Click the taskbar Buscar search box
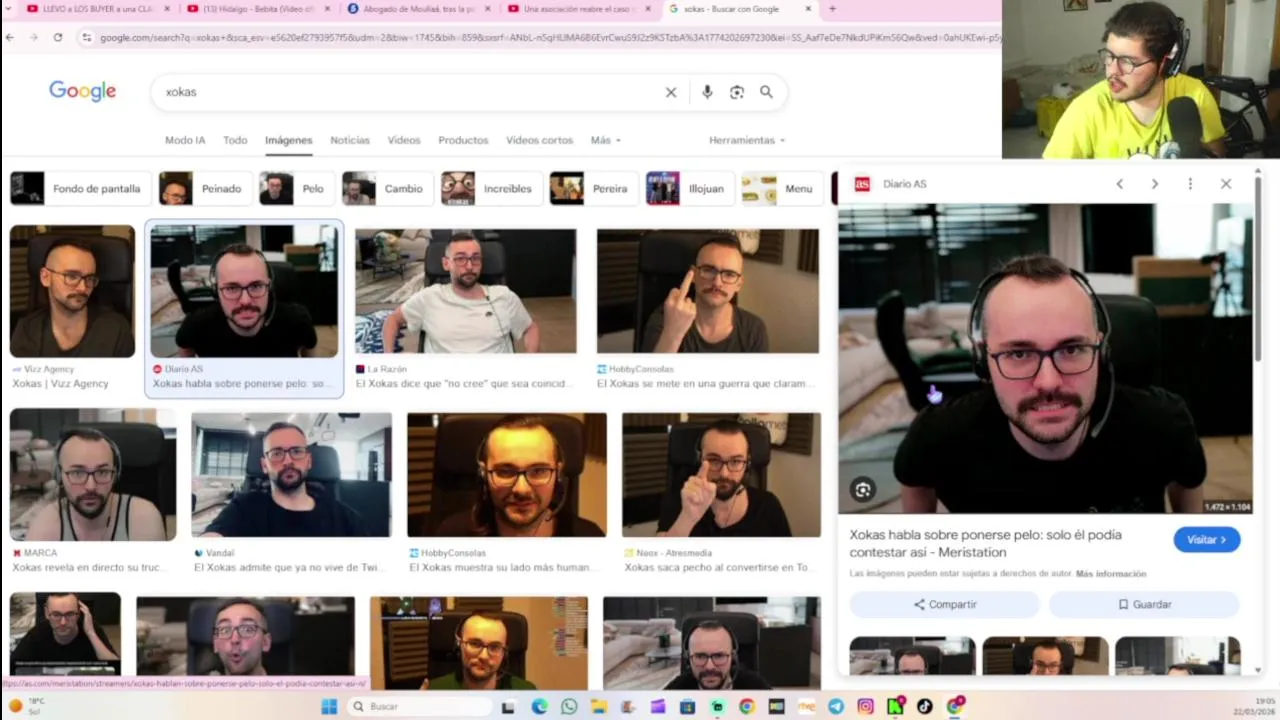The width and height of the screenshot is (1280, 720). click(x=417, y=707)
